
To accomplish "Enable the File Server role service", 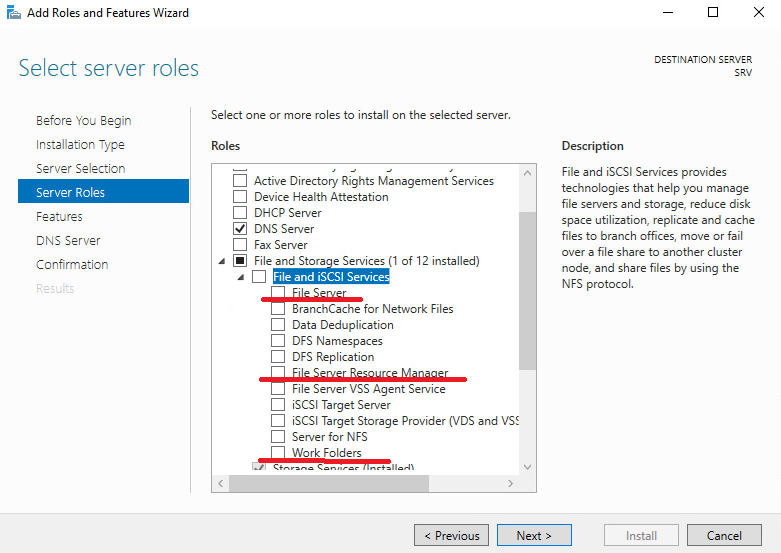I will (x=278, y=292).
